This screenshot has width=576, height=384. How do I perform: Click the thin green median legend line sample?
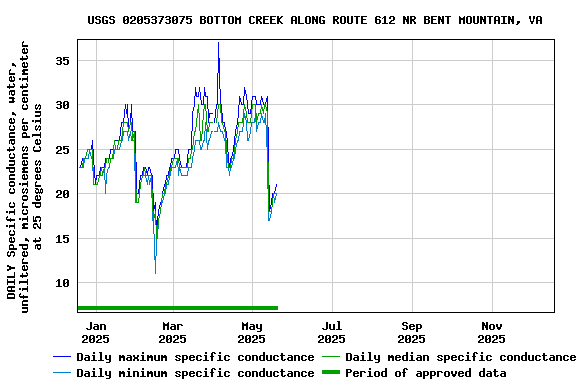click(x=331, y=356)
